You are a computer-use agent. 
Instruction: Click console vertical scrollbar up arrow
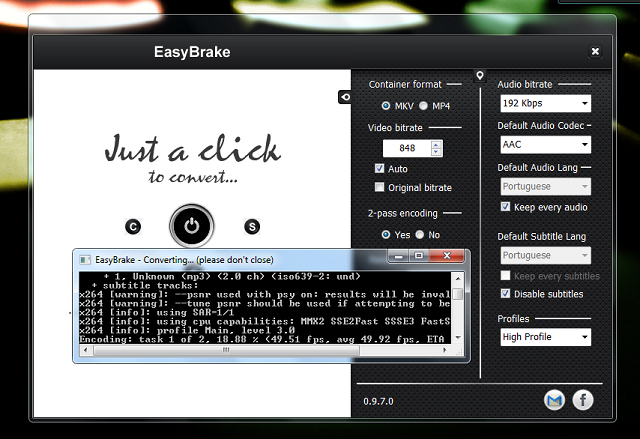pyautogui.click(x=458, y=278)
